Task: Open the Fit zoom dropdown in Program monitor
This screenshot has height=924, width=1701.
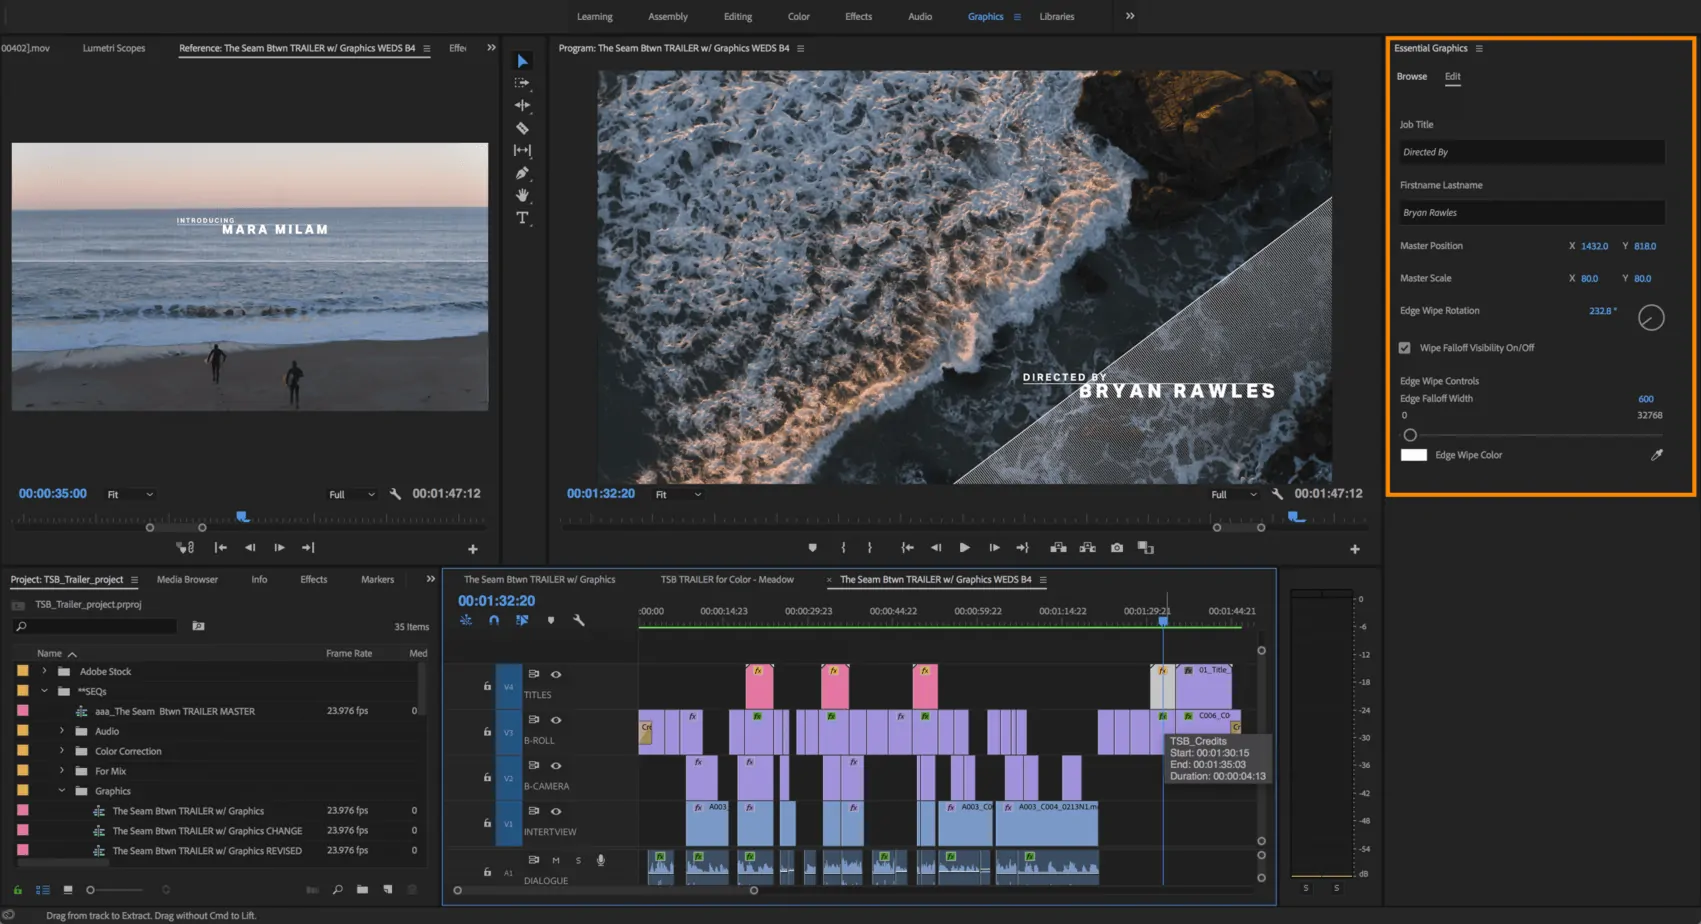Action: click(x=678, y=493)
